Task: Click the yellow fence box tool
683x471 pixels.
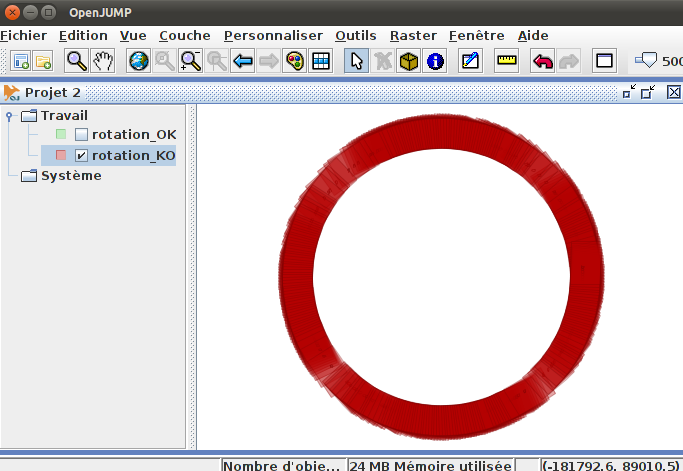Action: 409,61
